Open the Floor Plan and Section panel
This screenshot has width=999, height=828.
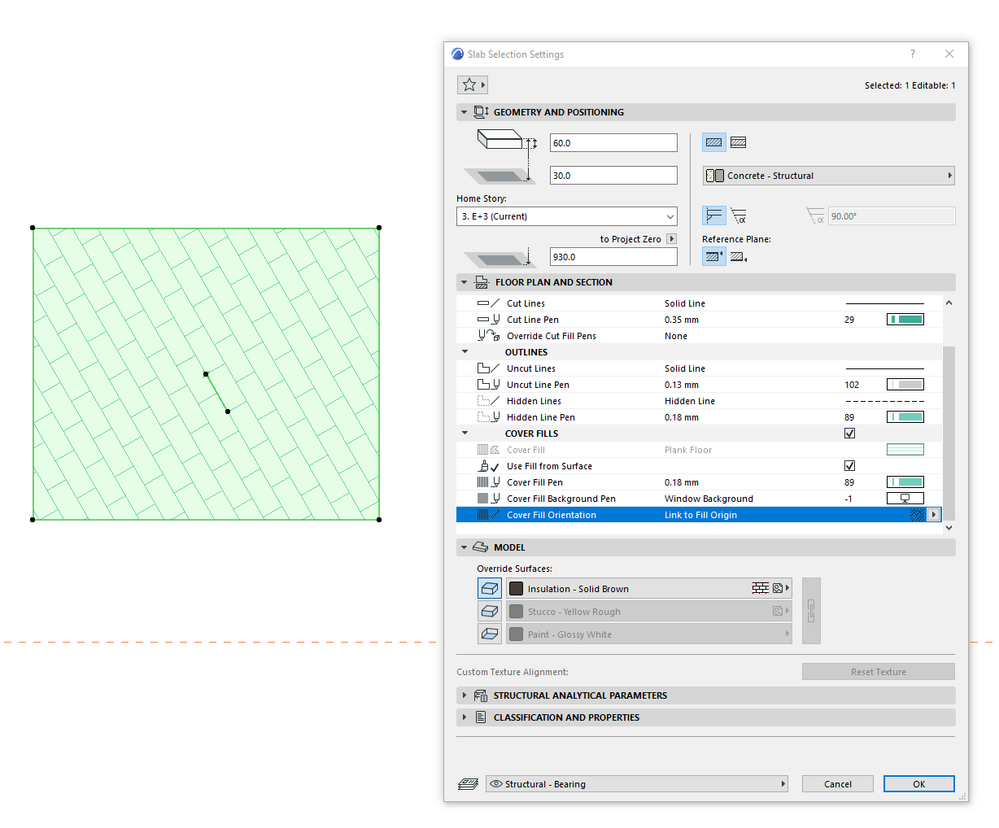pos(464,281)
